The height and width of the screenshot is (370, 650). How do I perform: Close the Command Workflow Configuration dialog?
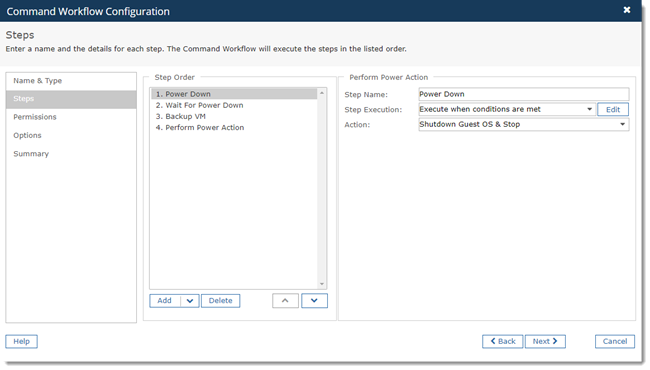point(627,10)
